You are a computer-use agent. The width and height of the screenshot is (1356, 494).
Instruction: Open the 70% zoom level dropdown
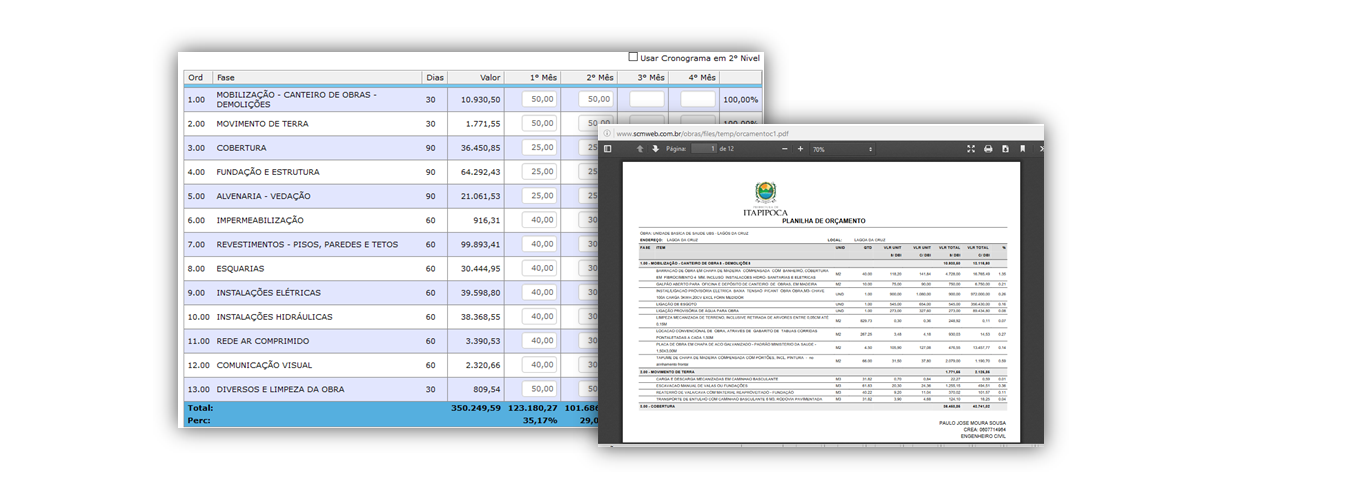point(843,149)
